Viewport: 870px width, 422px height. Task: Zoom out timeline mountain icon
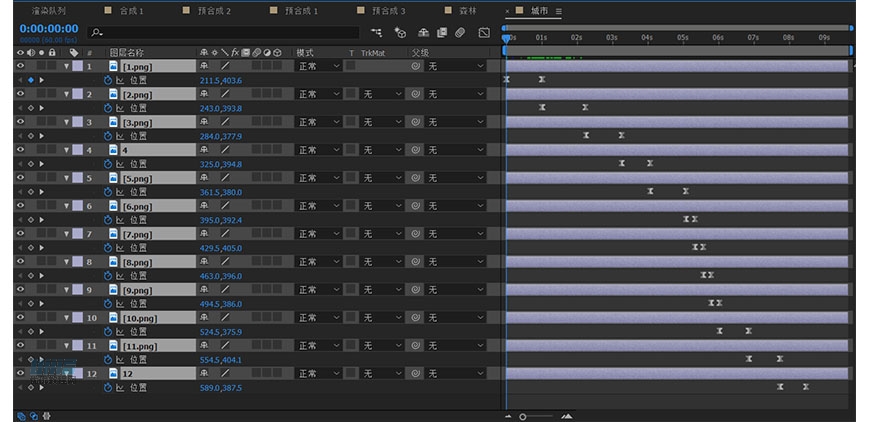(x=509, y=416)
